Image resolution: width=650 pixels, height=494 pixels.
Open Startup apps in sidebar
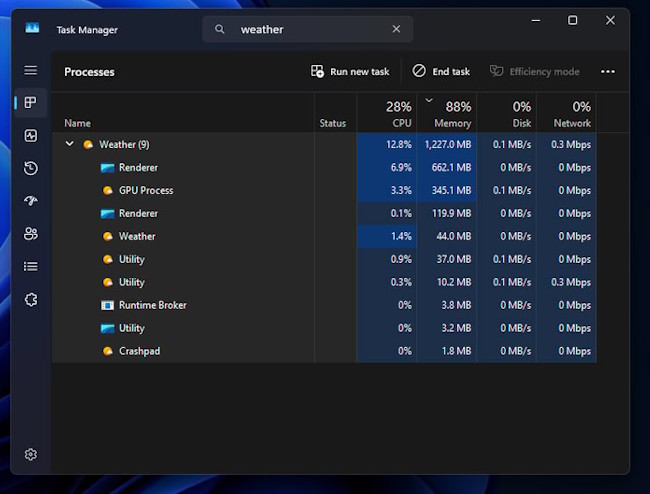coord(31,201)
